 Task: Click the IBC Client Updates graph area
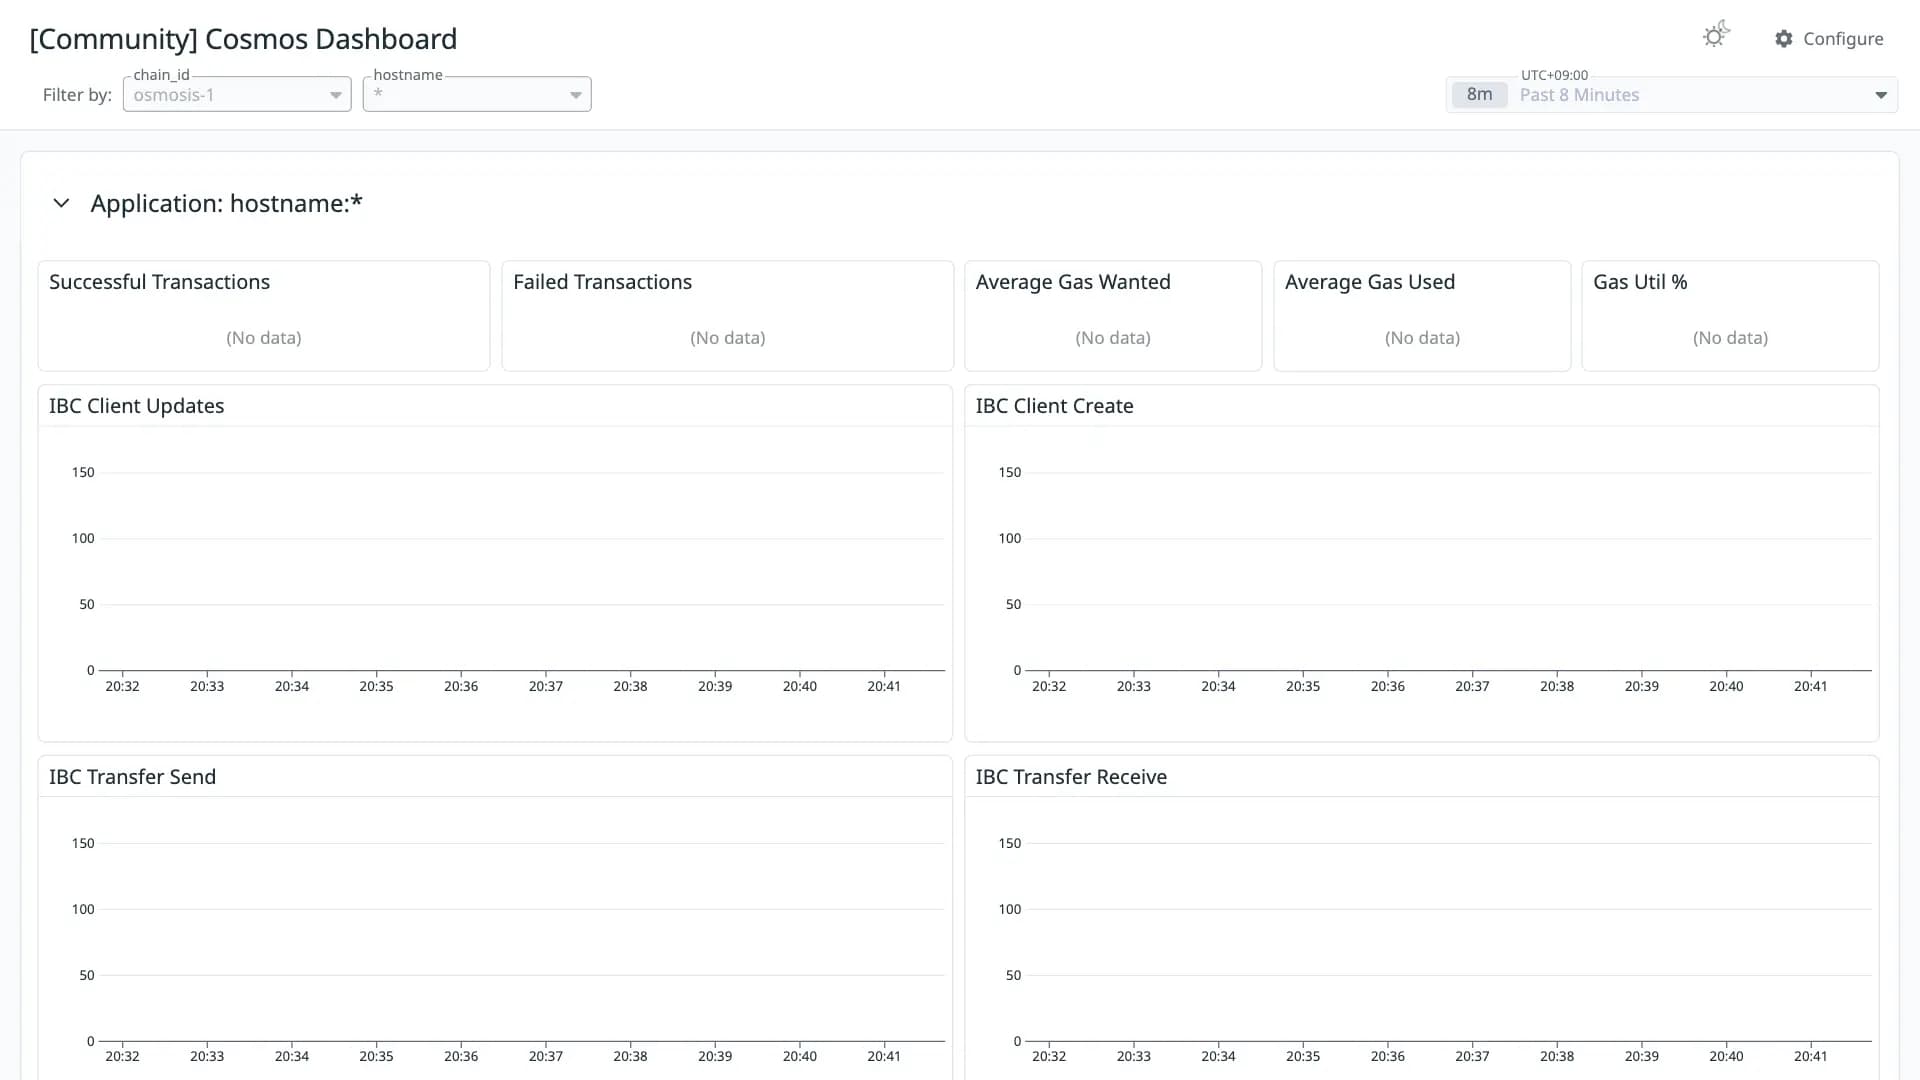pyautogui.click(x=522, y=570)
